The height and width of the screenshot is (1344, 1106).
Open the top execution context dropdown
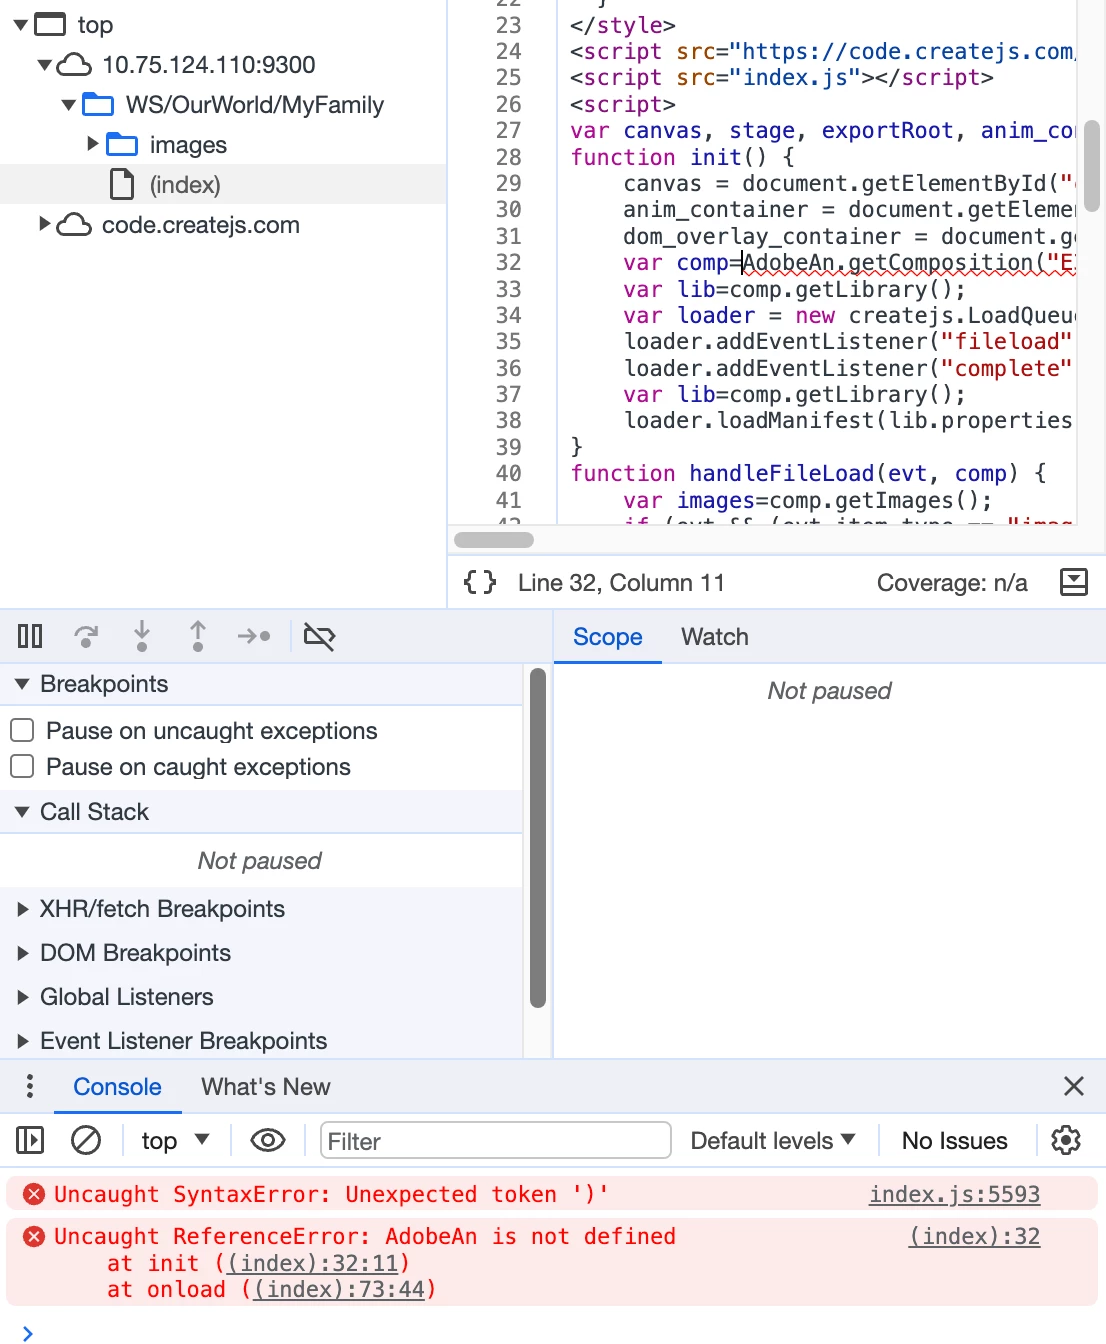pos(175,1140)
